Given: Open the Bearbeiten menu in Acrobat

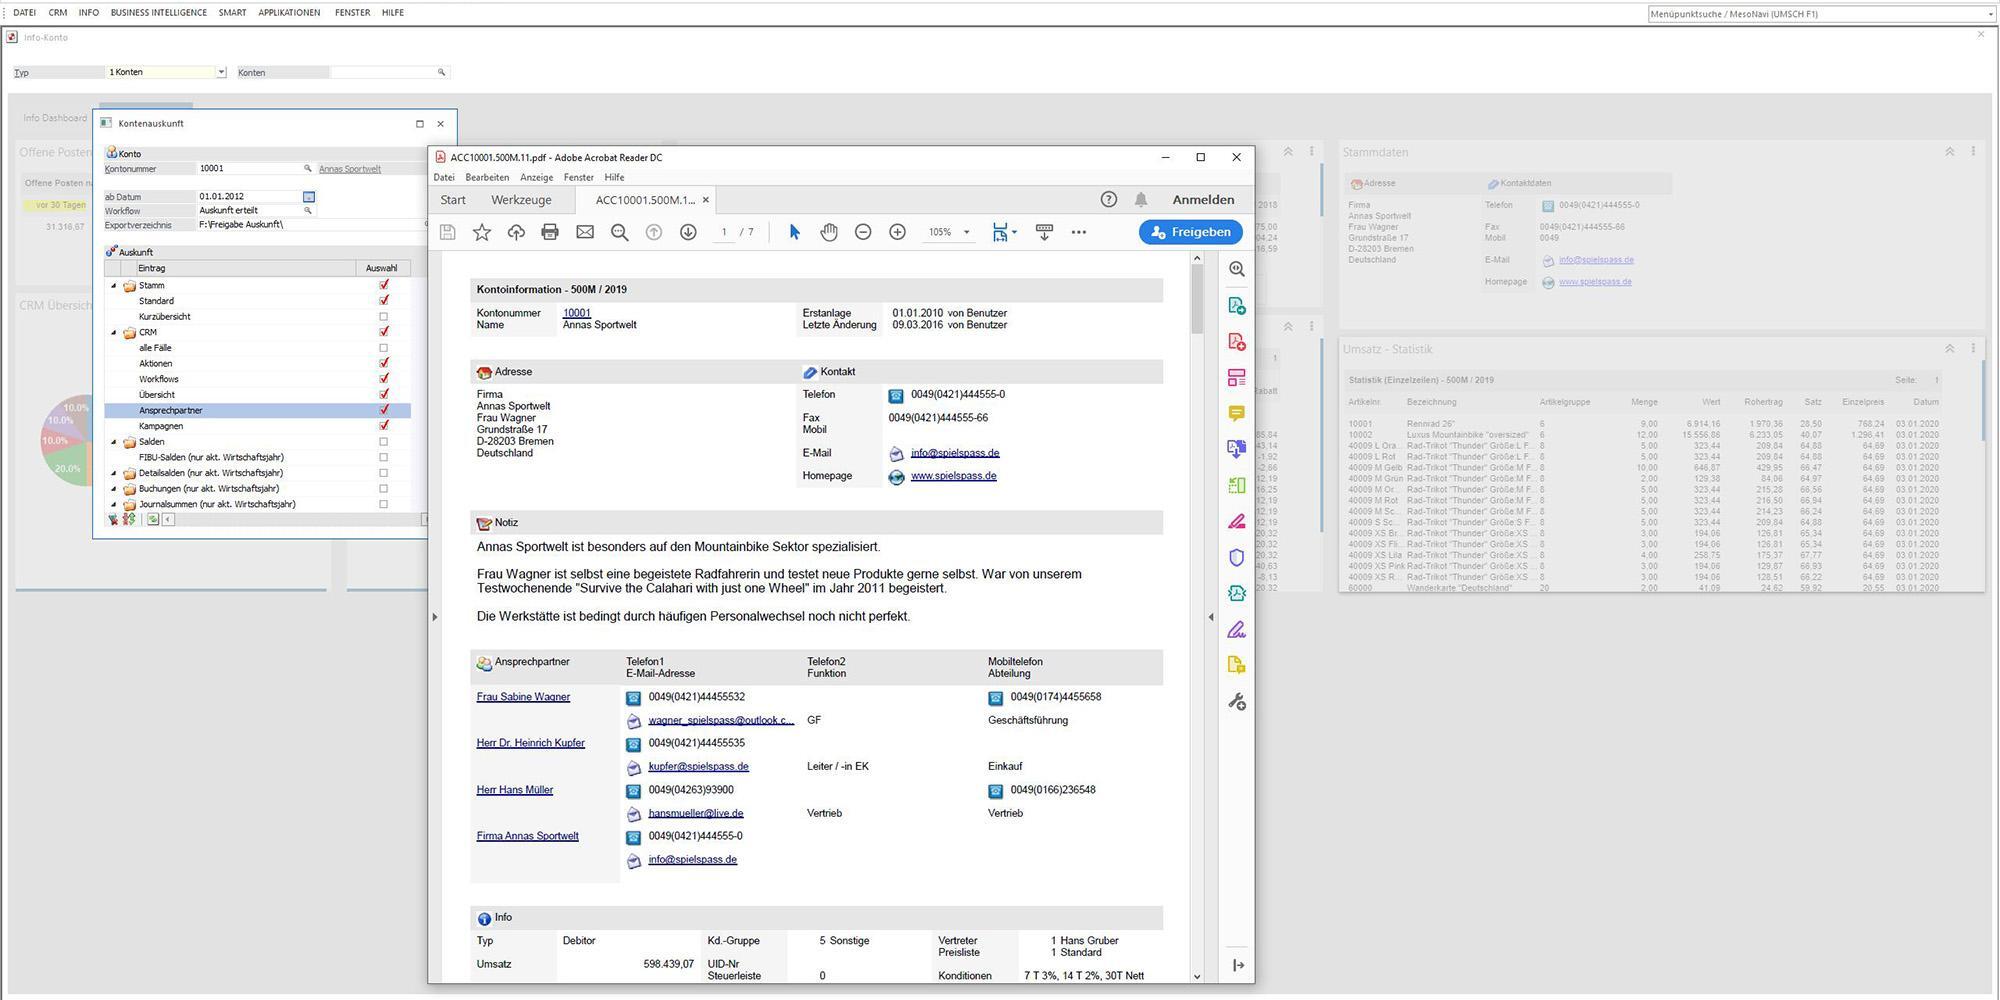Looking at the screenshot, I should point(487,177).
